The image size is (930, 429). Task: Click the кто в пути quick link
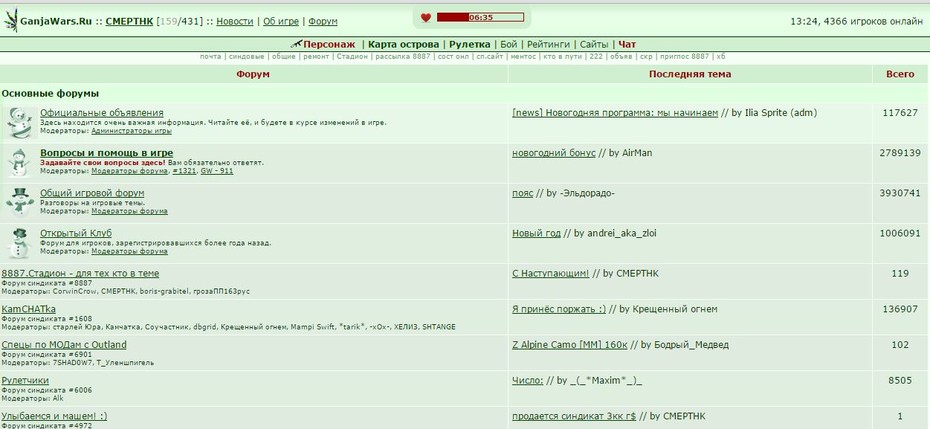pyautogui.click(x=563, y=56)
